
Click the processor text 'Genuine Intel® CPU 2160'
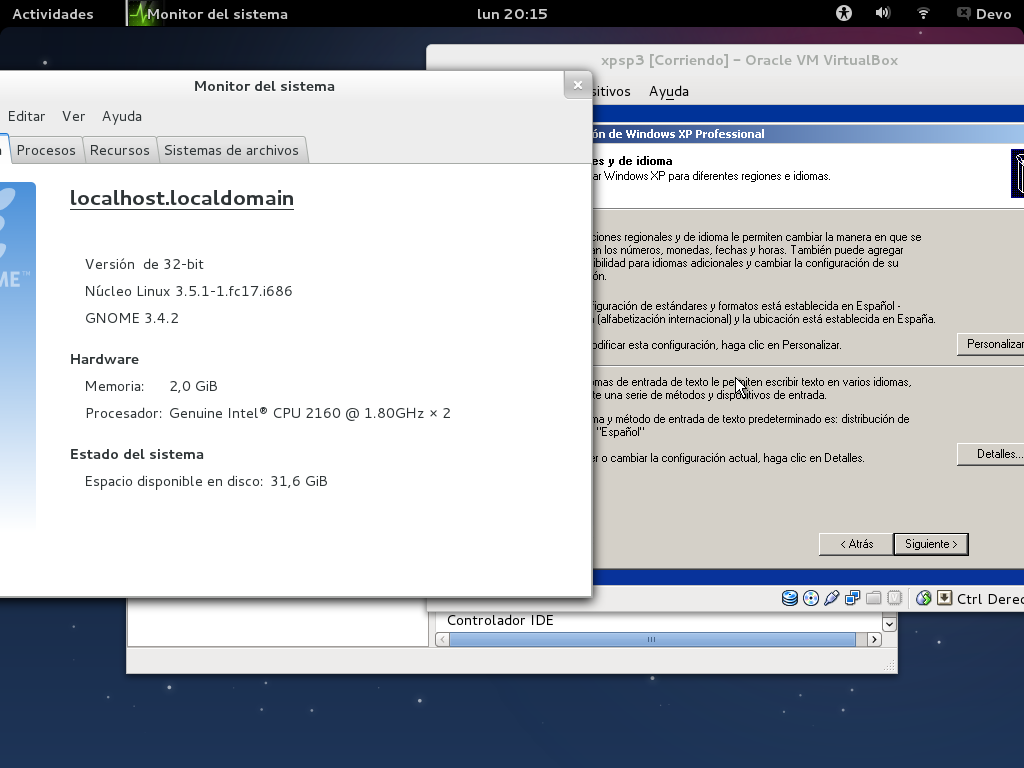click(x=255, y=413)
